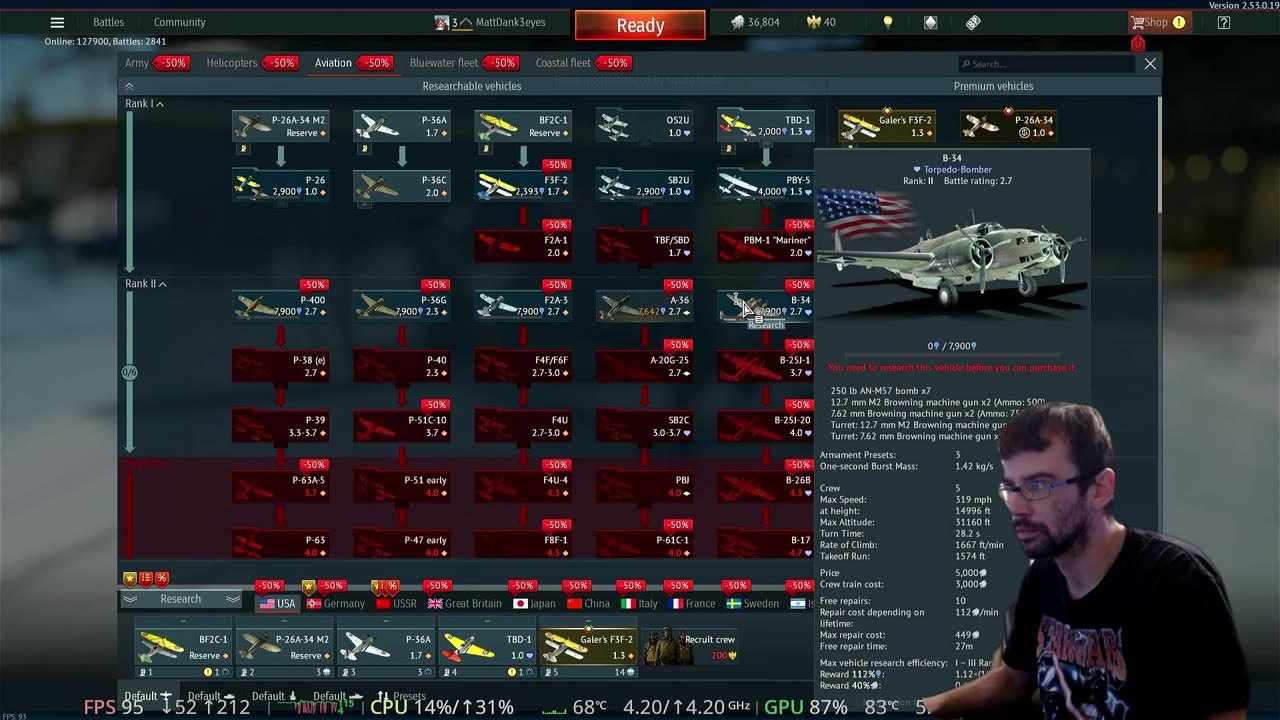Switch to the Army tab
This screenshot has width=1280, height=720.
tap(137, 63)
